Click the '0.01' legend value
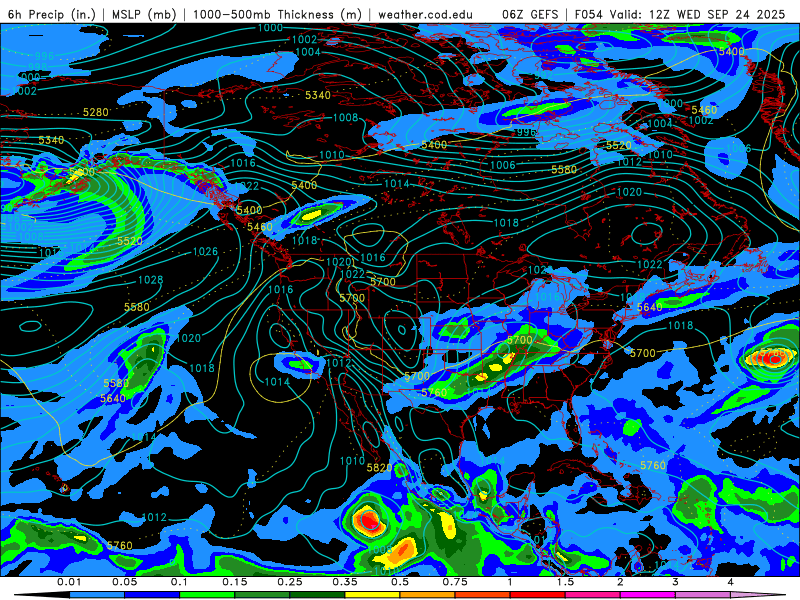The width and height of the screenshot is (800, 600). tap(69, 582)
